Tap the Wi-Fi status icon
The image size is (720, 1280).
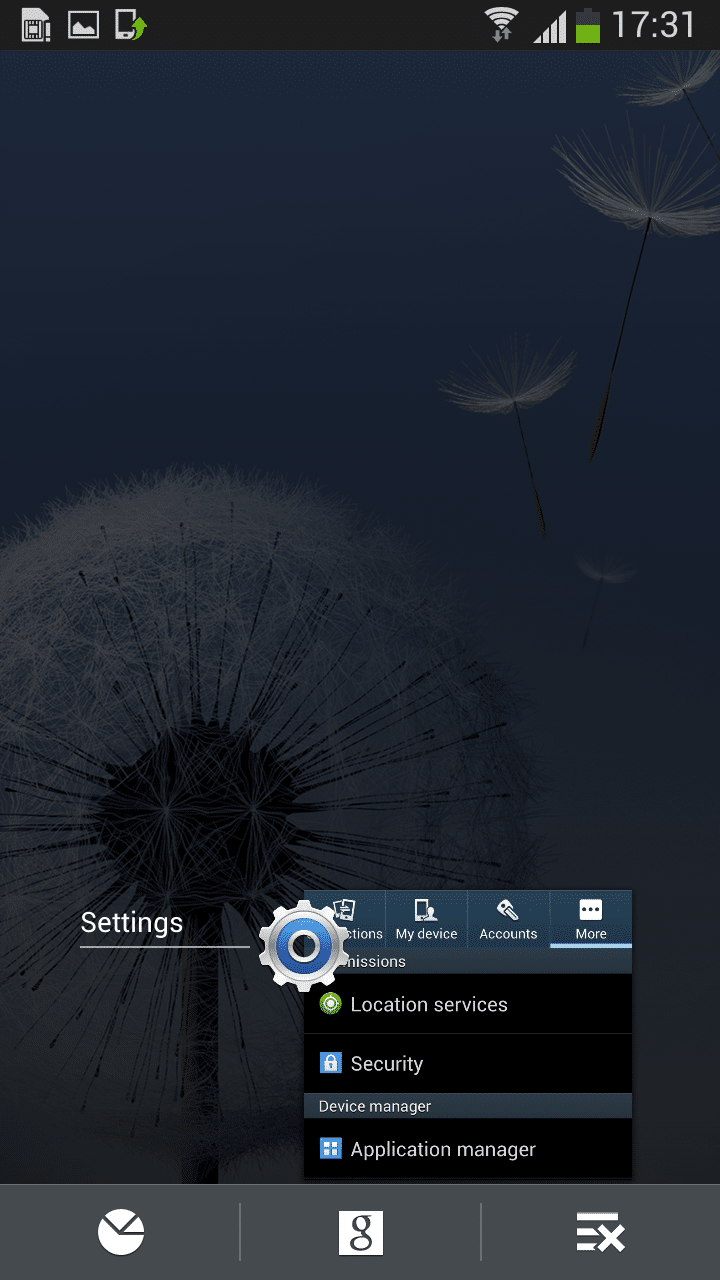pyautogui.click(x=500, y=24)
